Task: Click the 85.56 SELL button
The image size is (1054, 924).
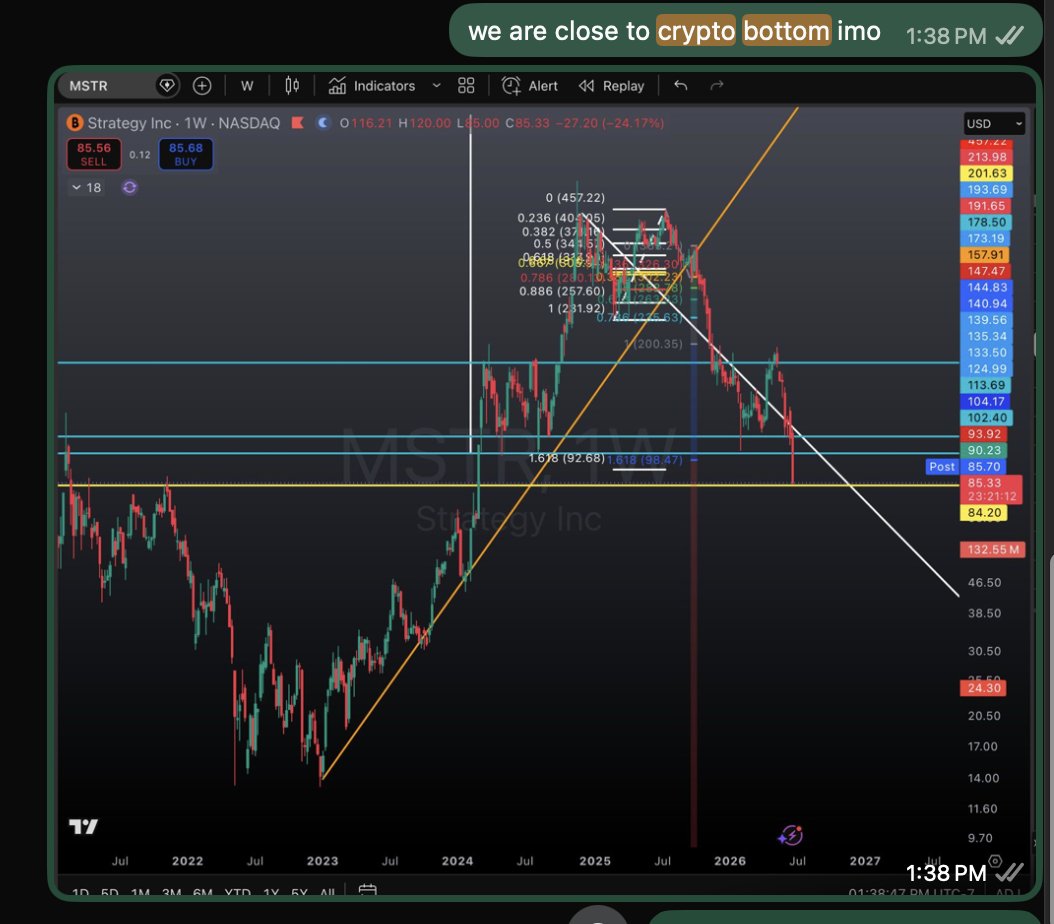Action: 93,154
